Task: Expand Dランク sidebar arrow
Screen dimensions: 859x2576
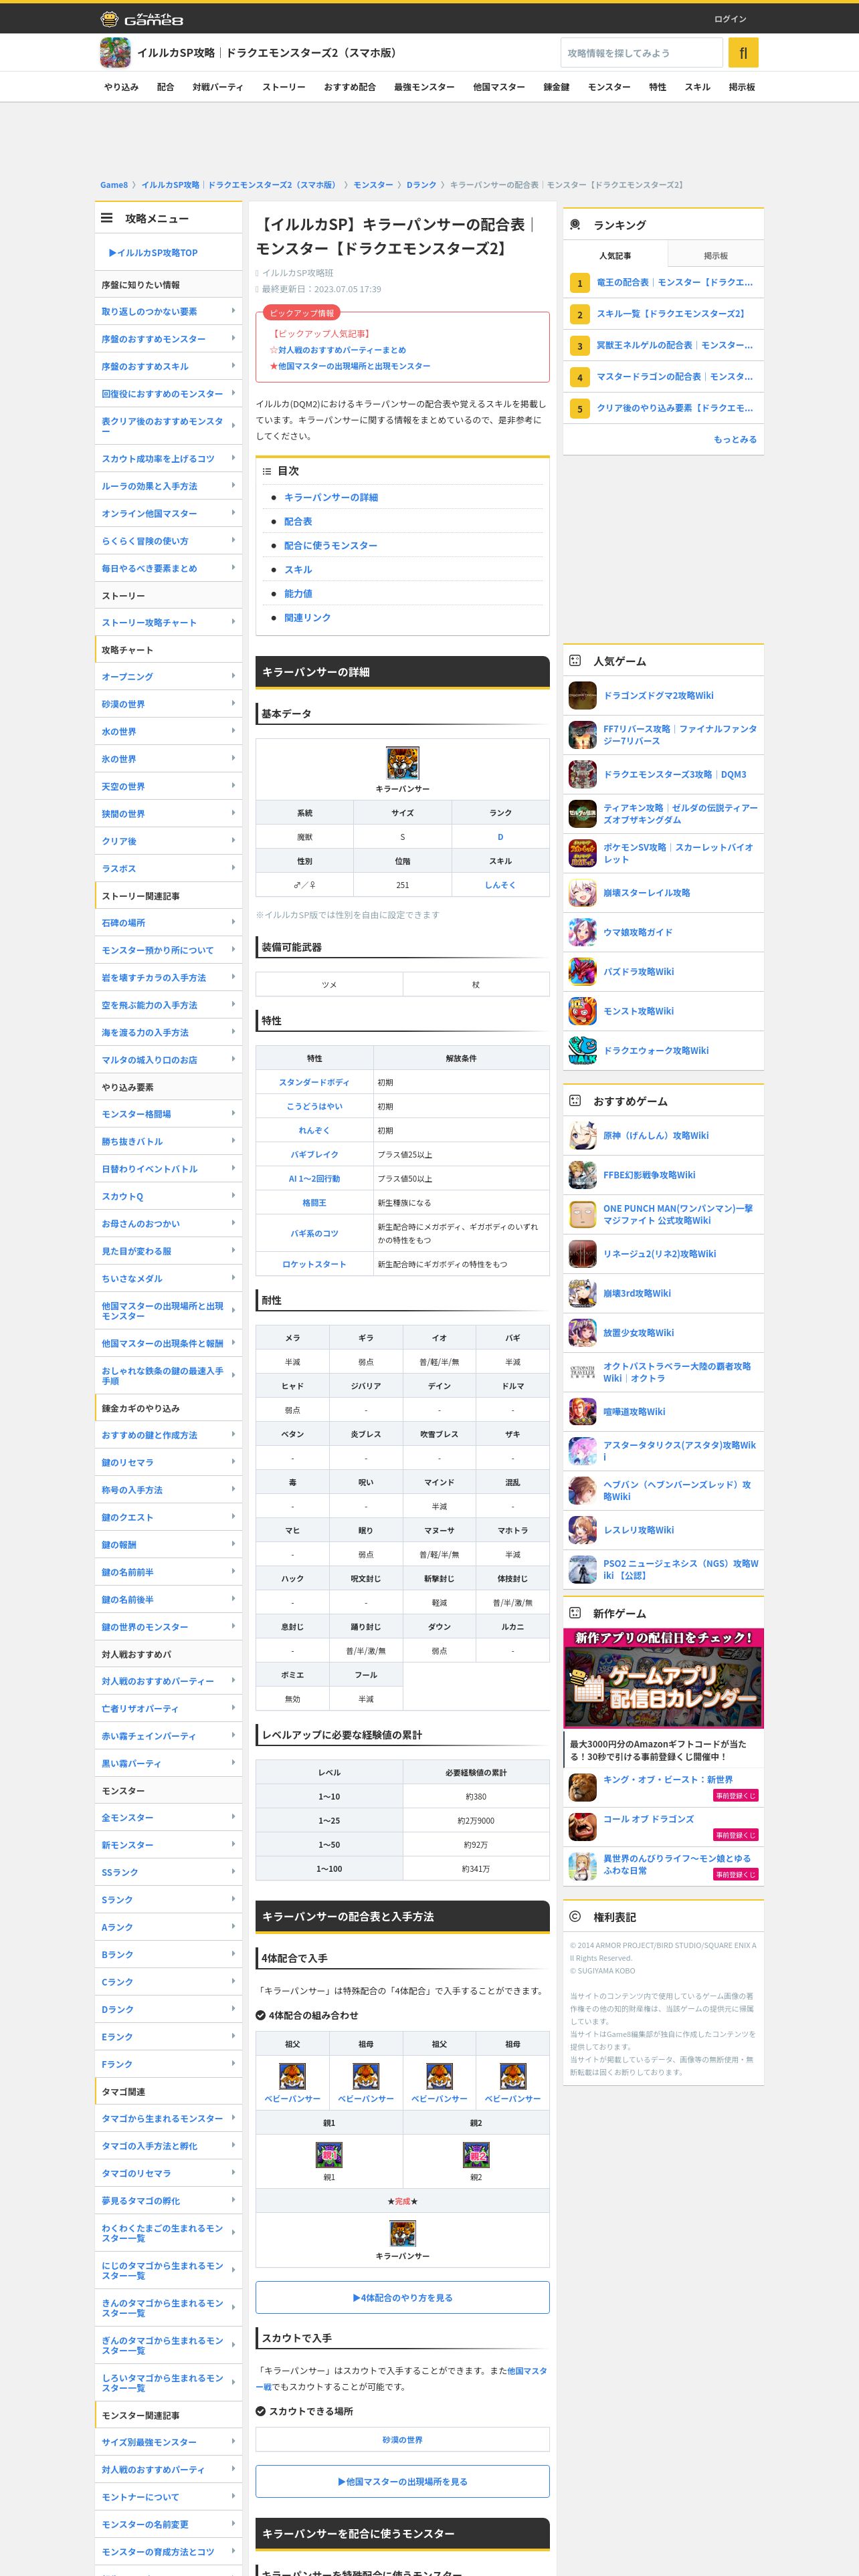Action: coord(233,2009)
